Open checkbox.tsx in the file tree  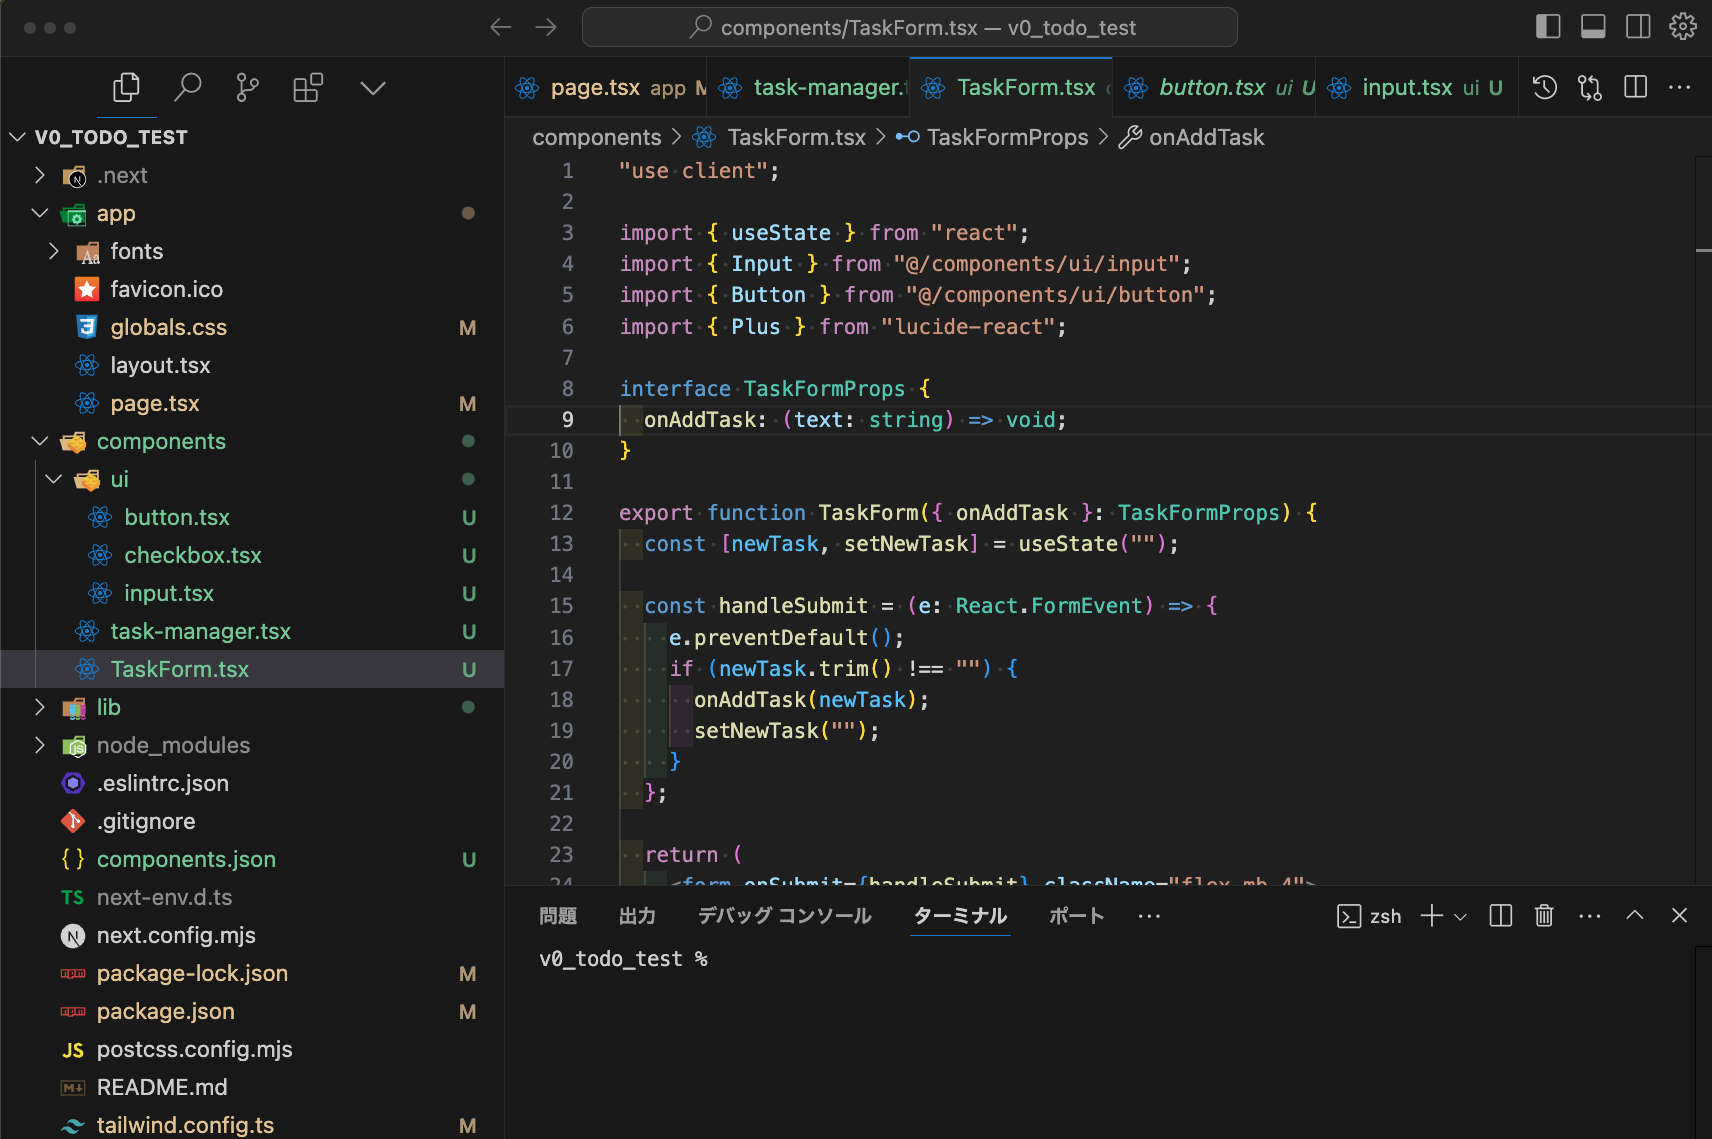click(192, 555)
